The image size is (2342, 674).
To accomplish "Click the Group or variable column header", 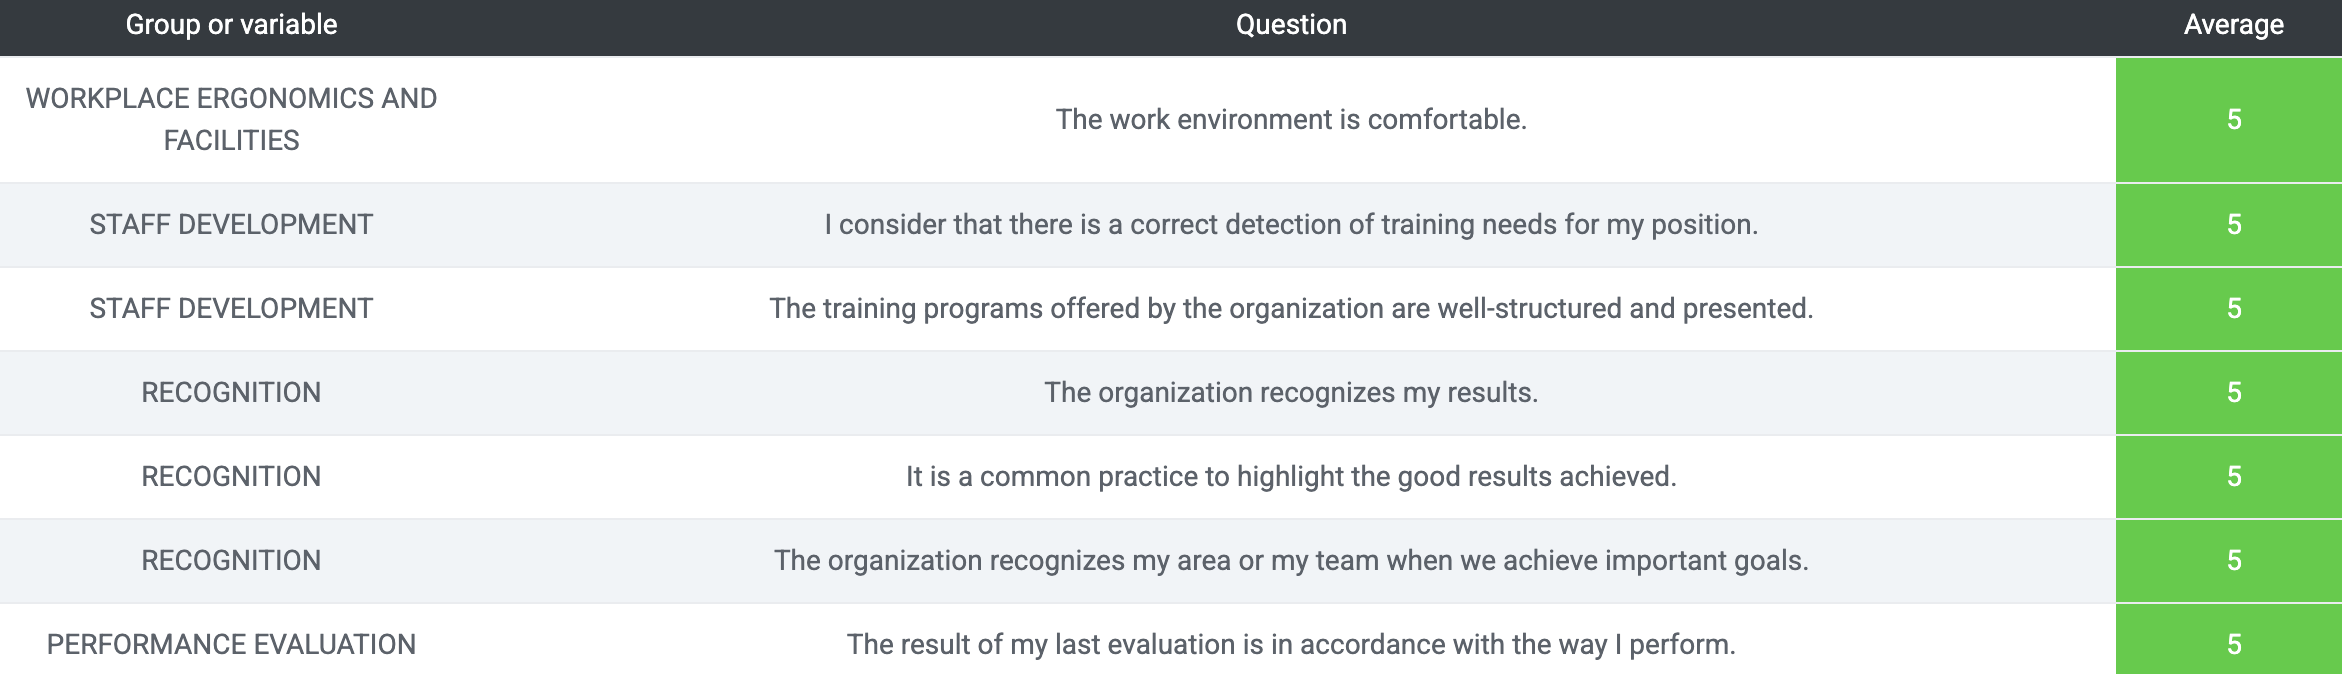I will coord(231,25).
